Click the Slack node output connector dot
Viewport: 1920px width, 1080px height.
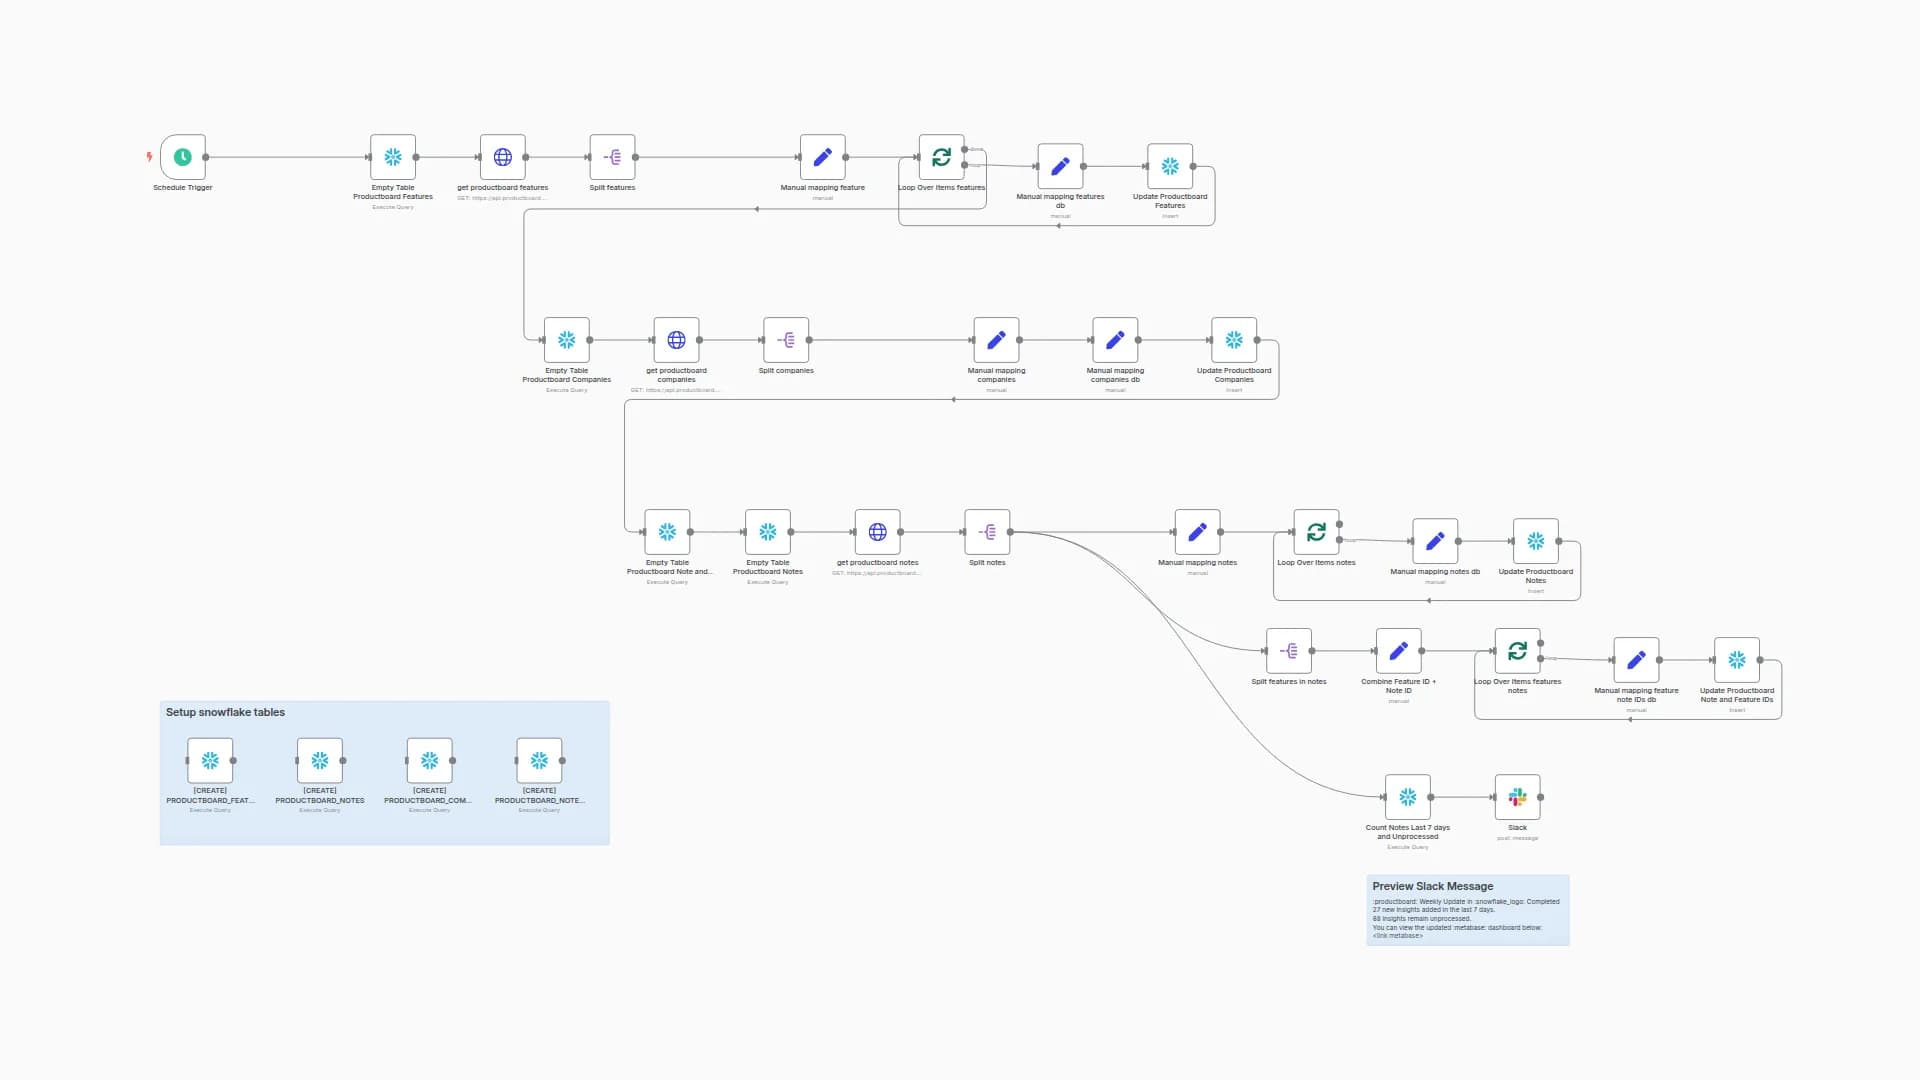pos(1541,797)
